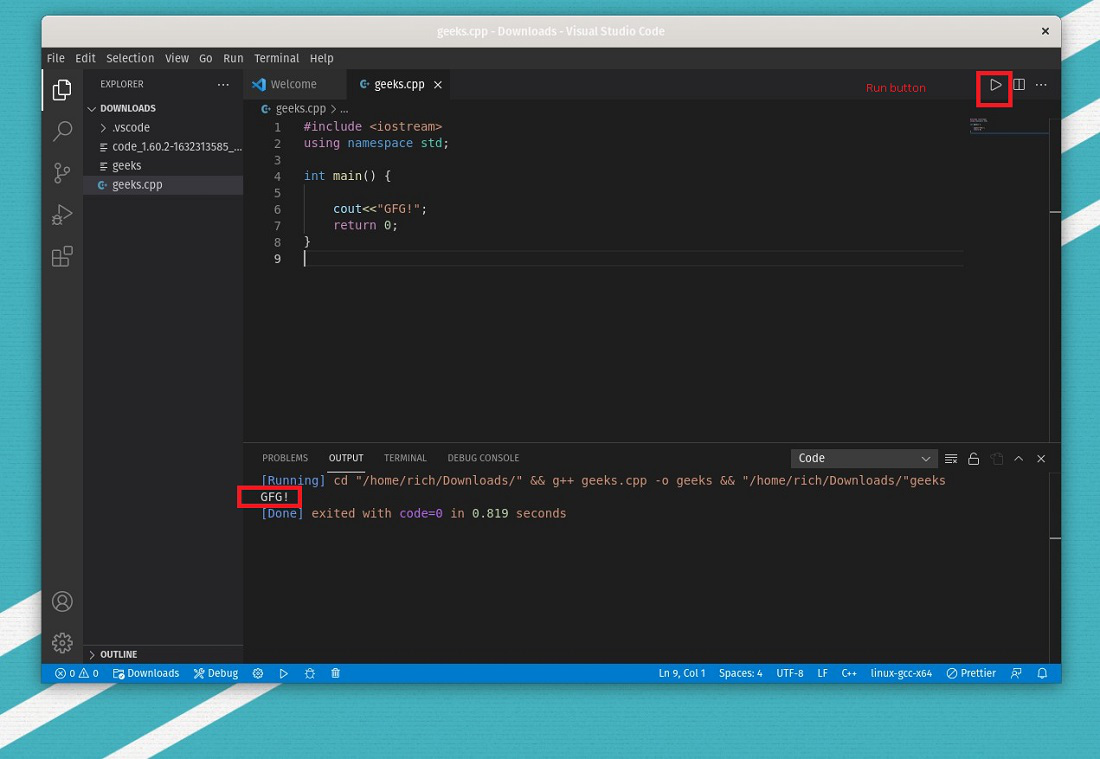
Task: Click the editor minimap preview
Action: click(x=1009, y=126)
